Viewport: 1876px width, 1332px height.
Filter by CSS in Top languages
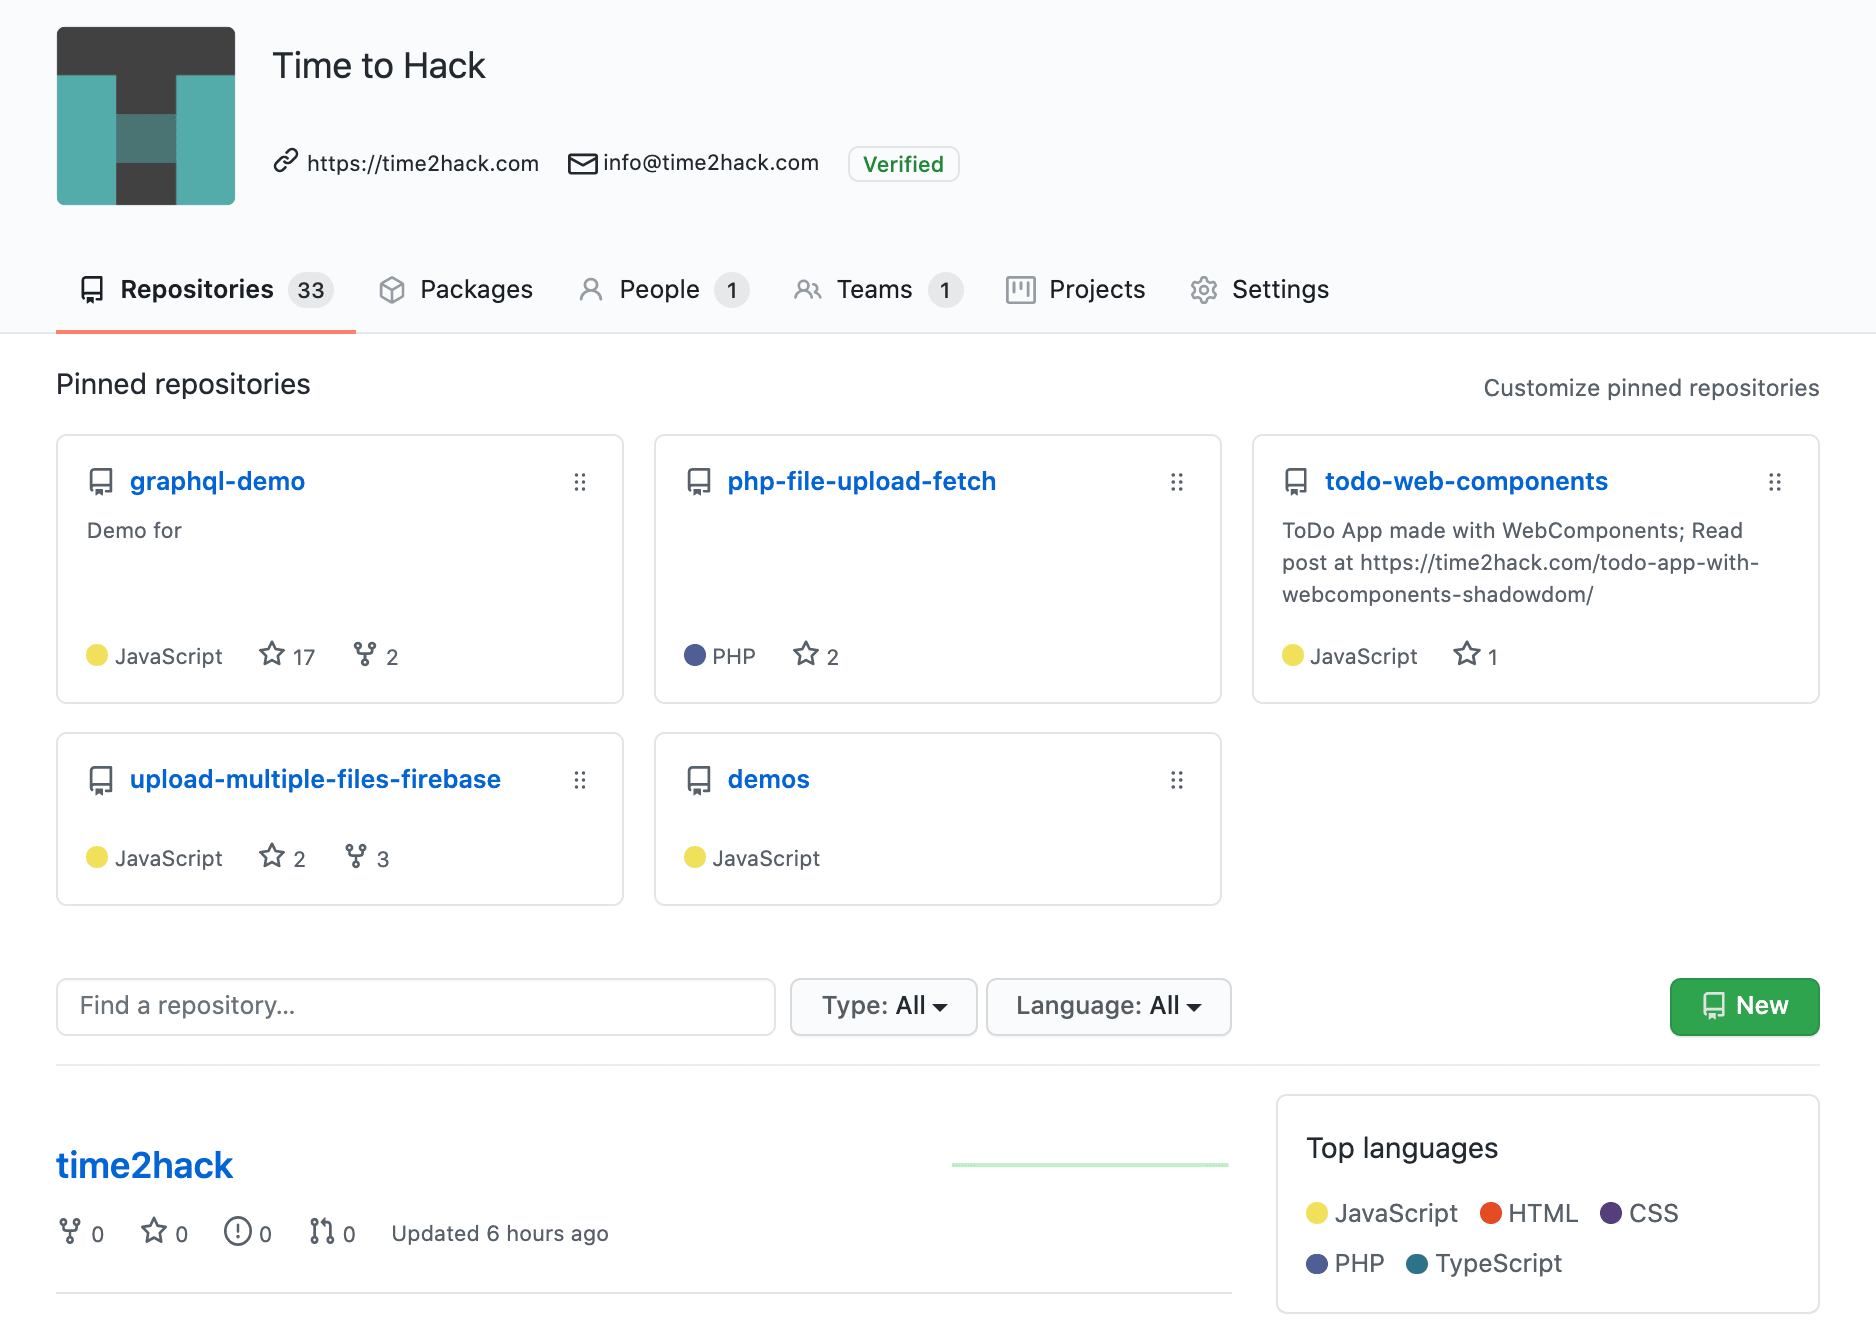pos(1640,1213)
